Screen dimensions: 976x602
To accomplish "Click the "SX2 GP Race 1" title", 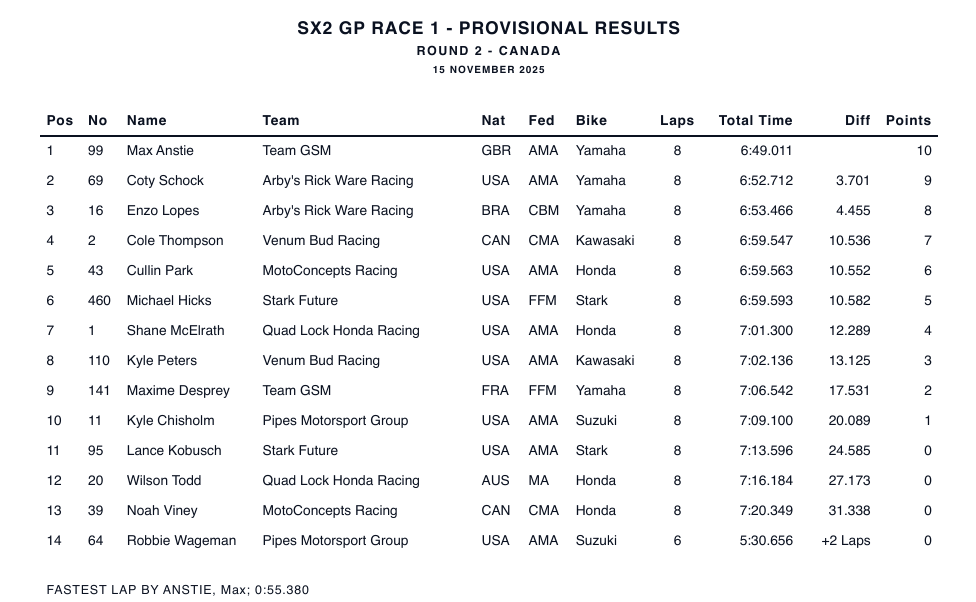I will (x=488, y=28).
